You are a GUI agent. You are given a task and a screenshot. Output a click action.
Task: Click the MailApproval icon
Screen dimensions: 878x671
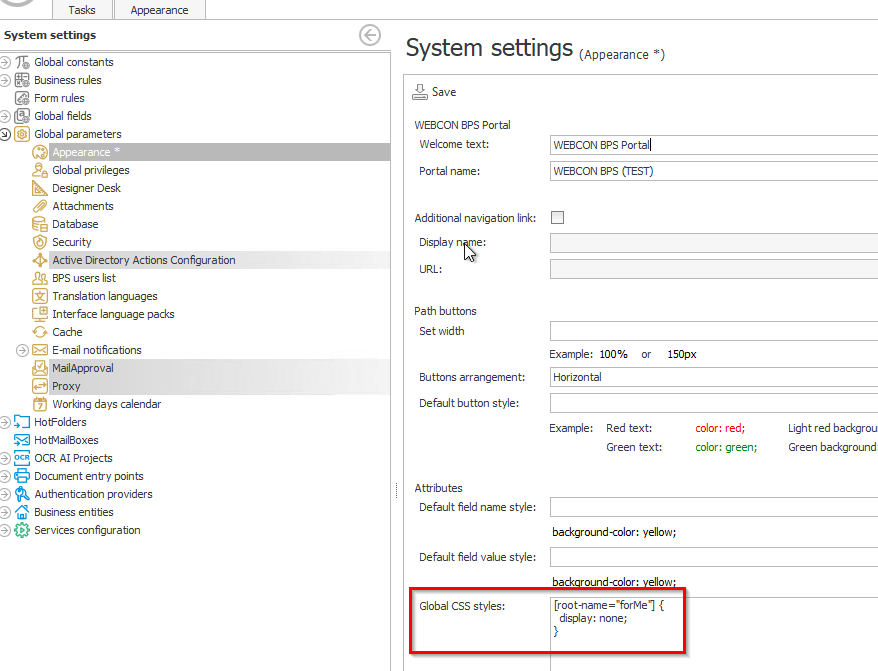[x=40, y=368]
